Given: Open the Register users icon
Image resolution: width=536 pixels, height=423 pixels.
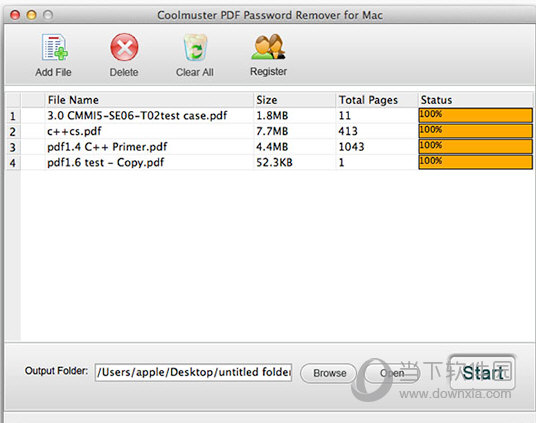Looking at the screenshot, I should pos(268,47).
